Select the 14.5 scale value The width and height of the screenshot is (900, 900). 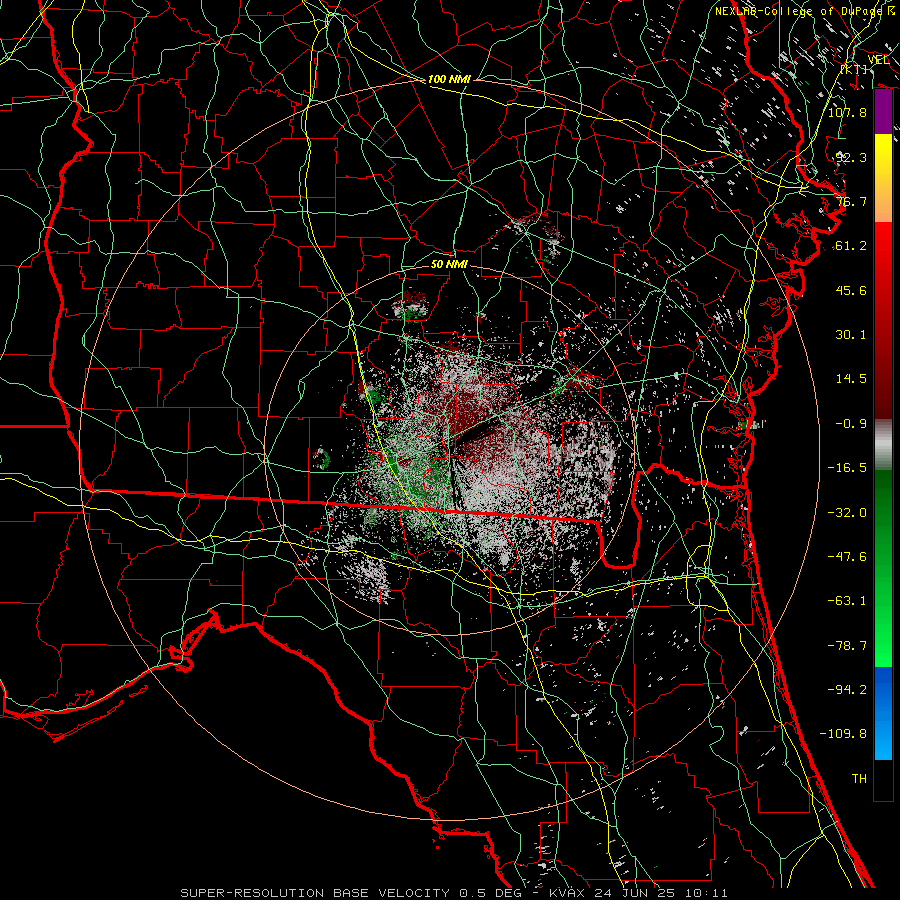851,379
